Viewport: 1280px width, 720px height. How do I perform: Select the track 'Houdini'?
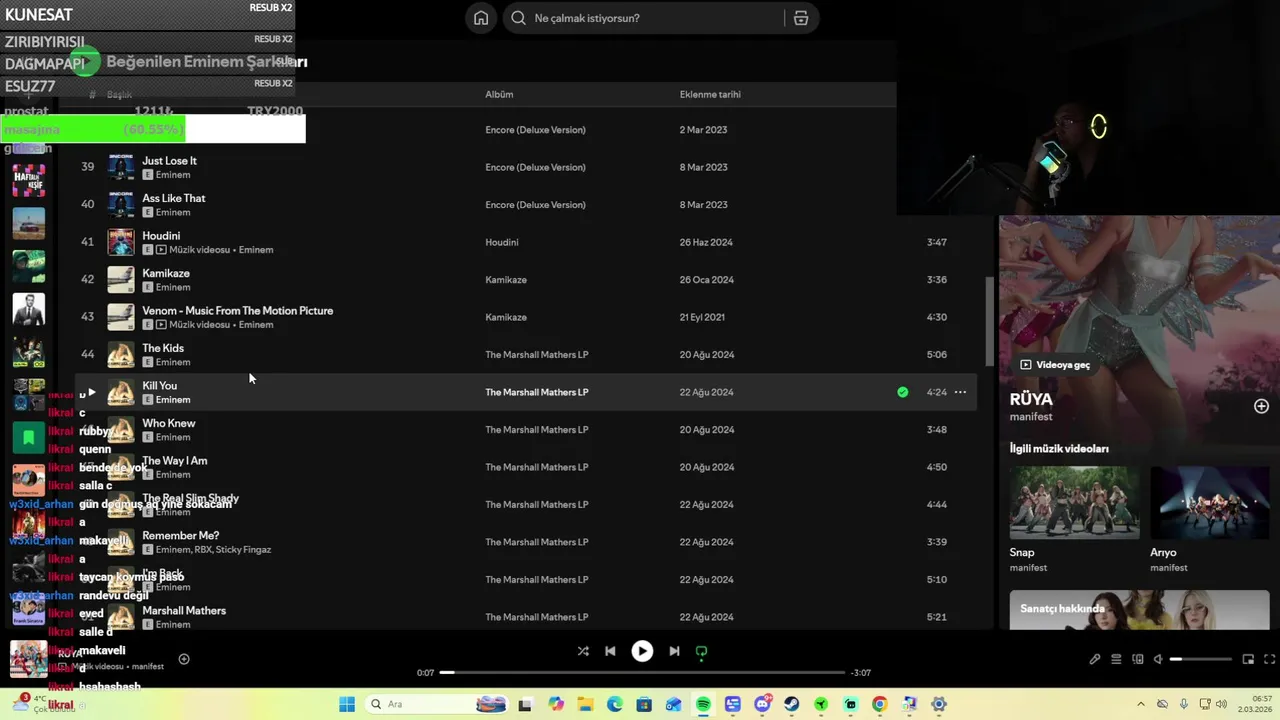tap(161, 236)
